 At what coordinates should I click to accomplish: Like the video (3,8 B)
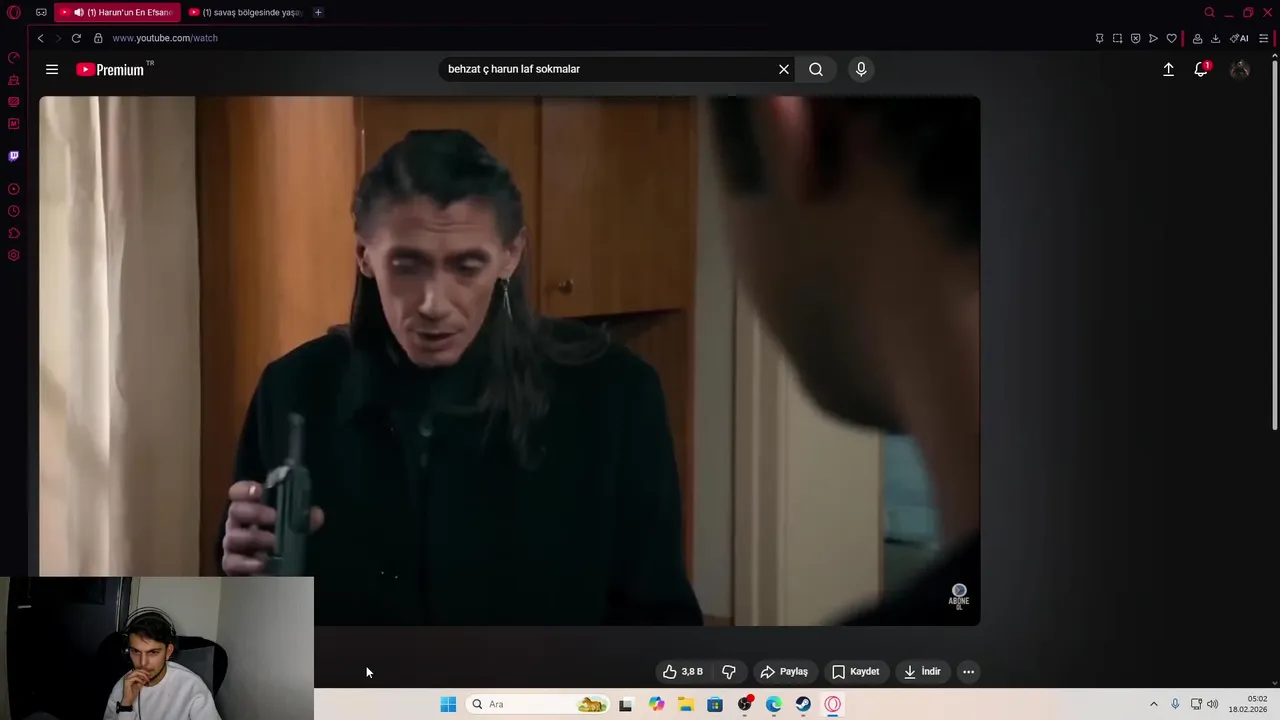pyautogui.click(x=683, y=672)
